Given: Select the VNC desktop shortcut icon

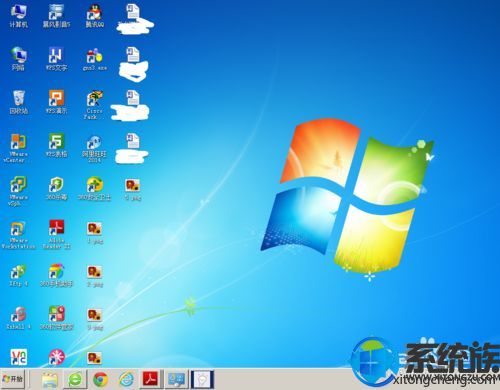Looking at the screenshot, I should tap(18, 357).
